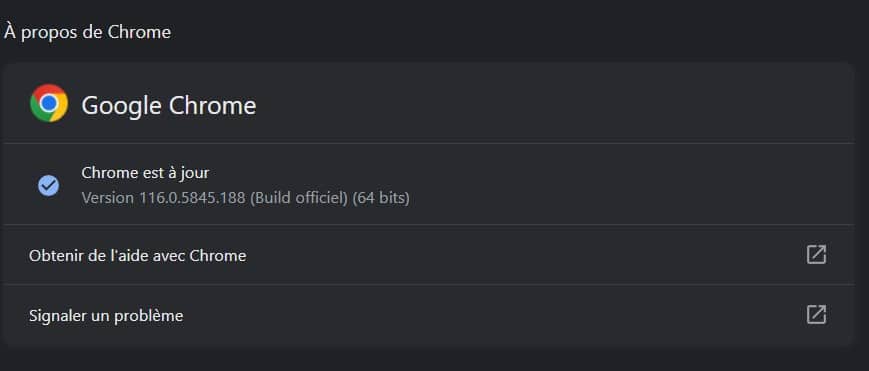Select "Signaler un problème" entry
Viewport: 869px width, 371px height.
coord(429,316)
